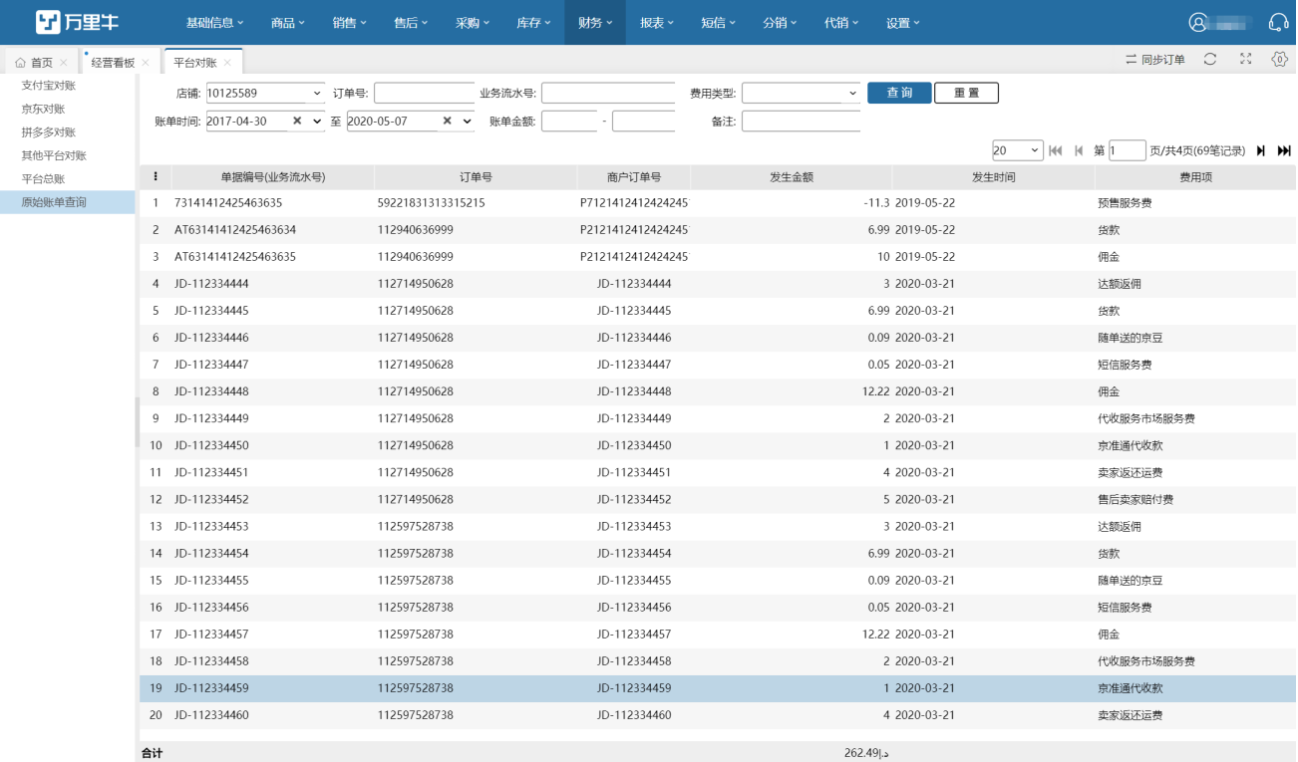Screen dimensions: 1298x762
Task: Open the 基础信息 menu
Action: (x=216, y=22)
